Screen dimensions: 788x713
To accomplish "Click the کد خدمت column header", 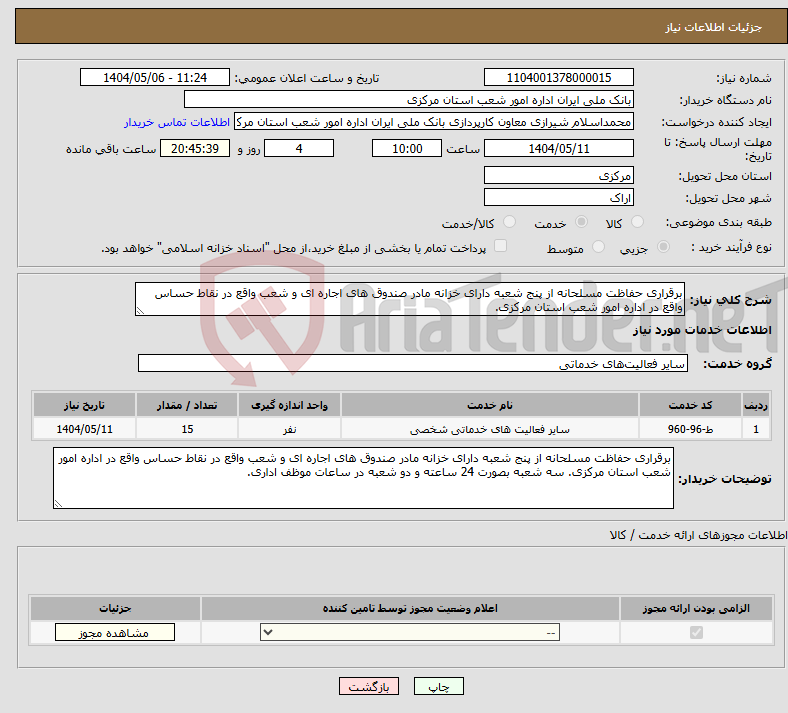I will click(x=691, y=405).
